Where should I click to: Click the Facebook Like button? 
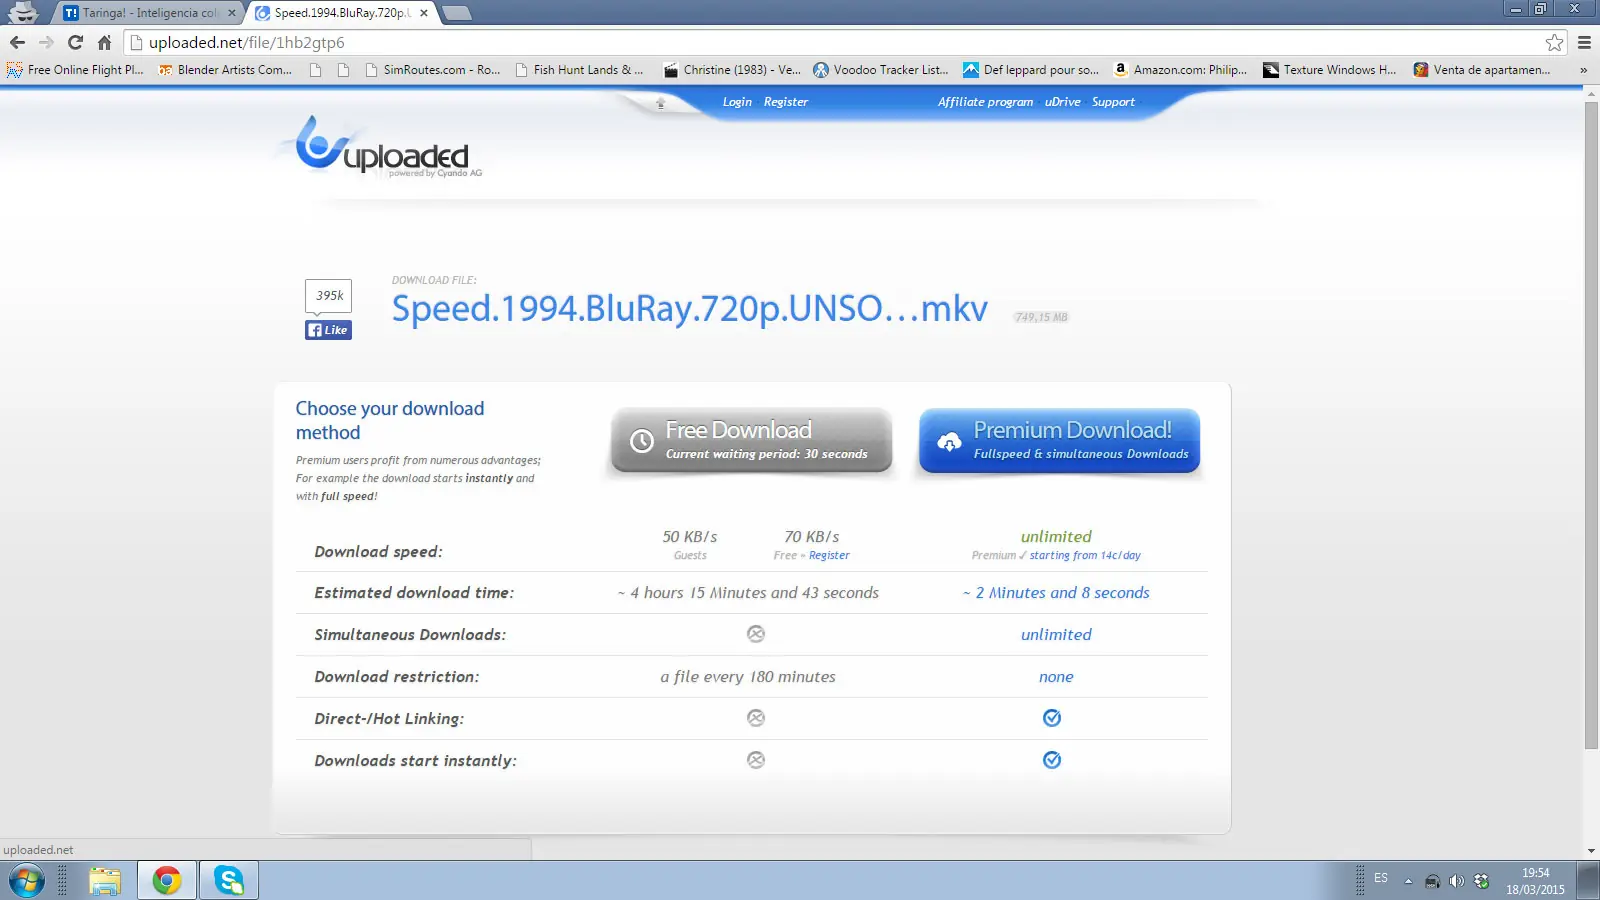coord(328,330)
